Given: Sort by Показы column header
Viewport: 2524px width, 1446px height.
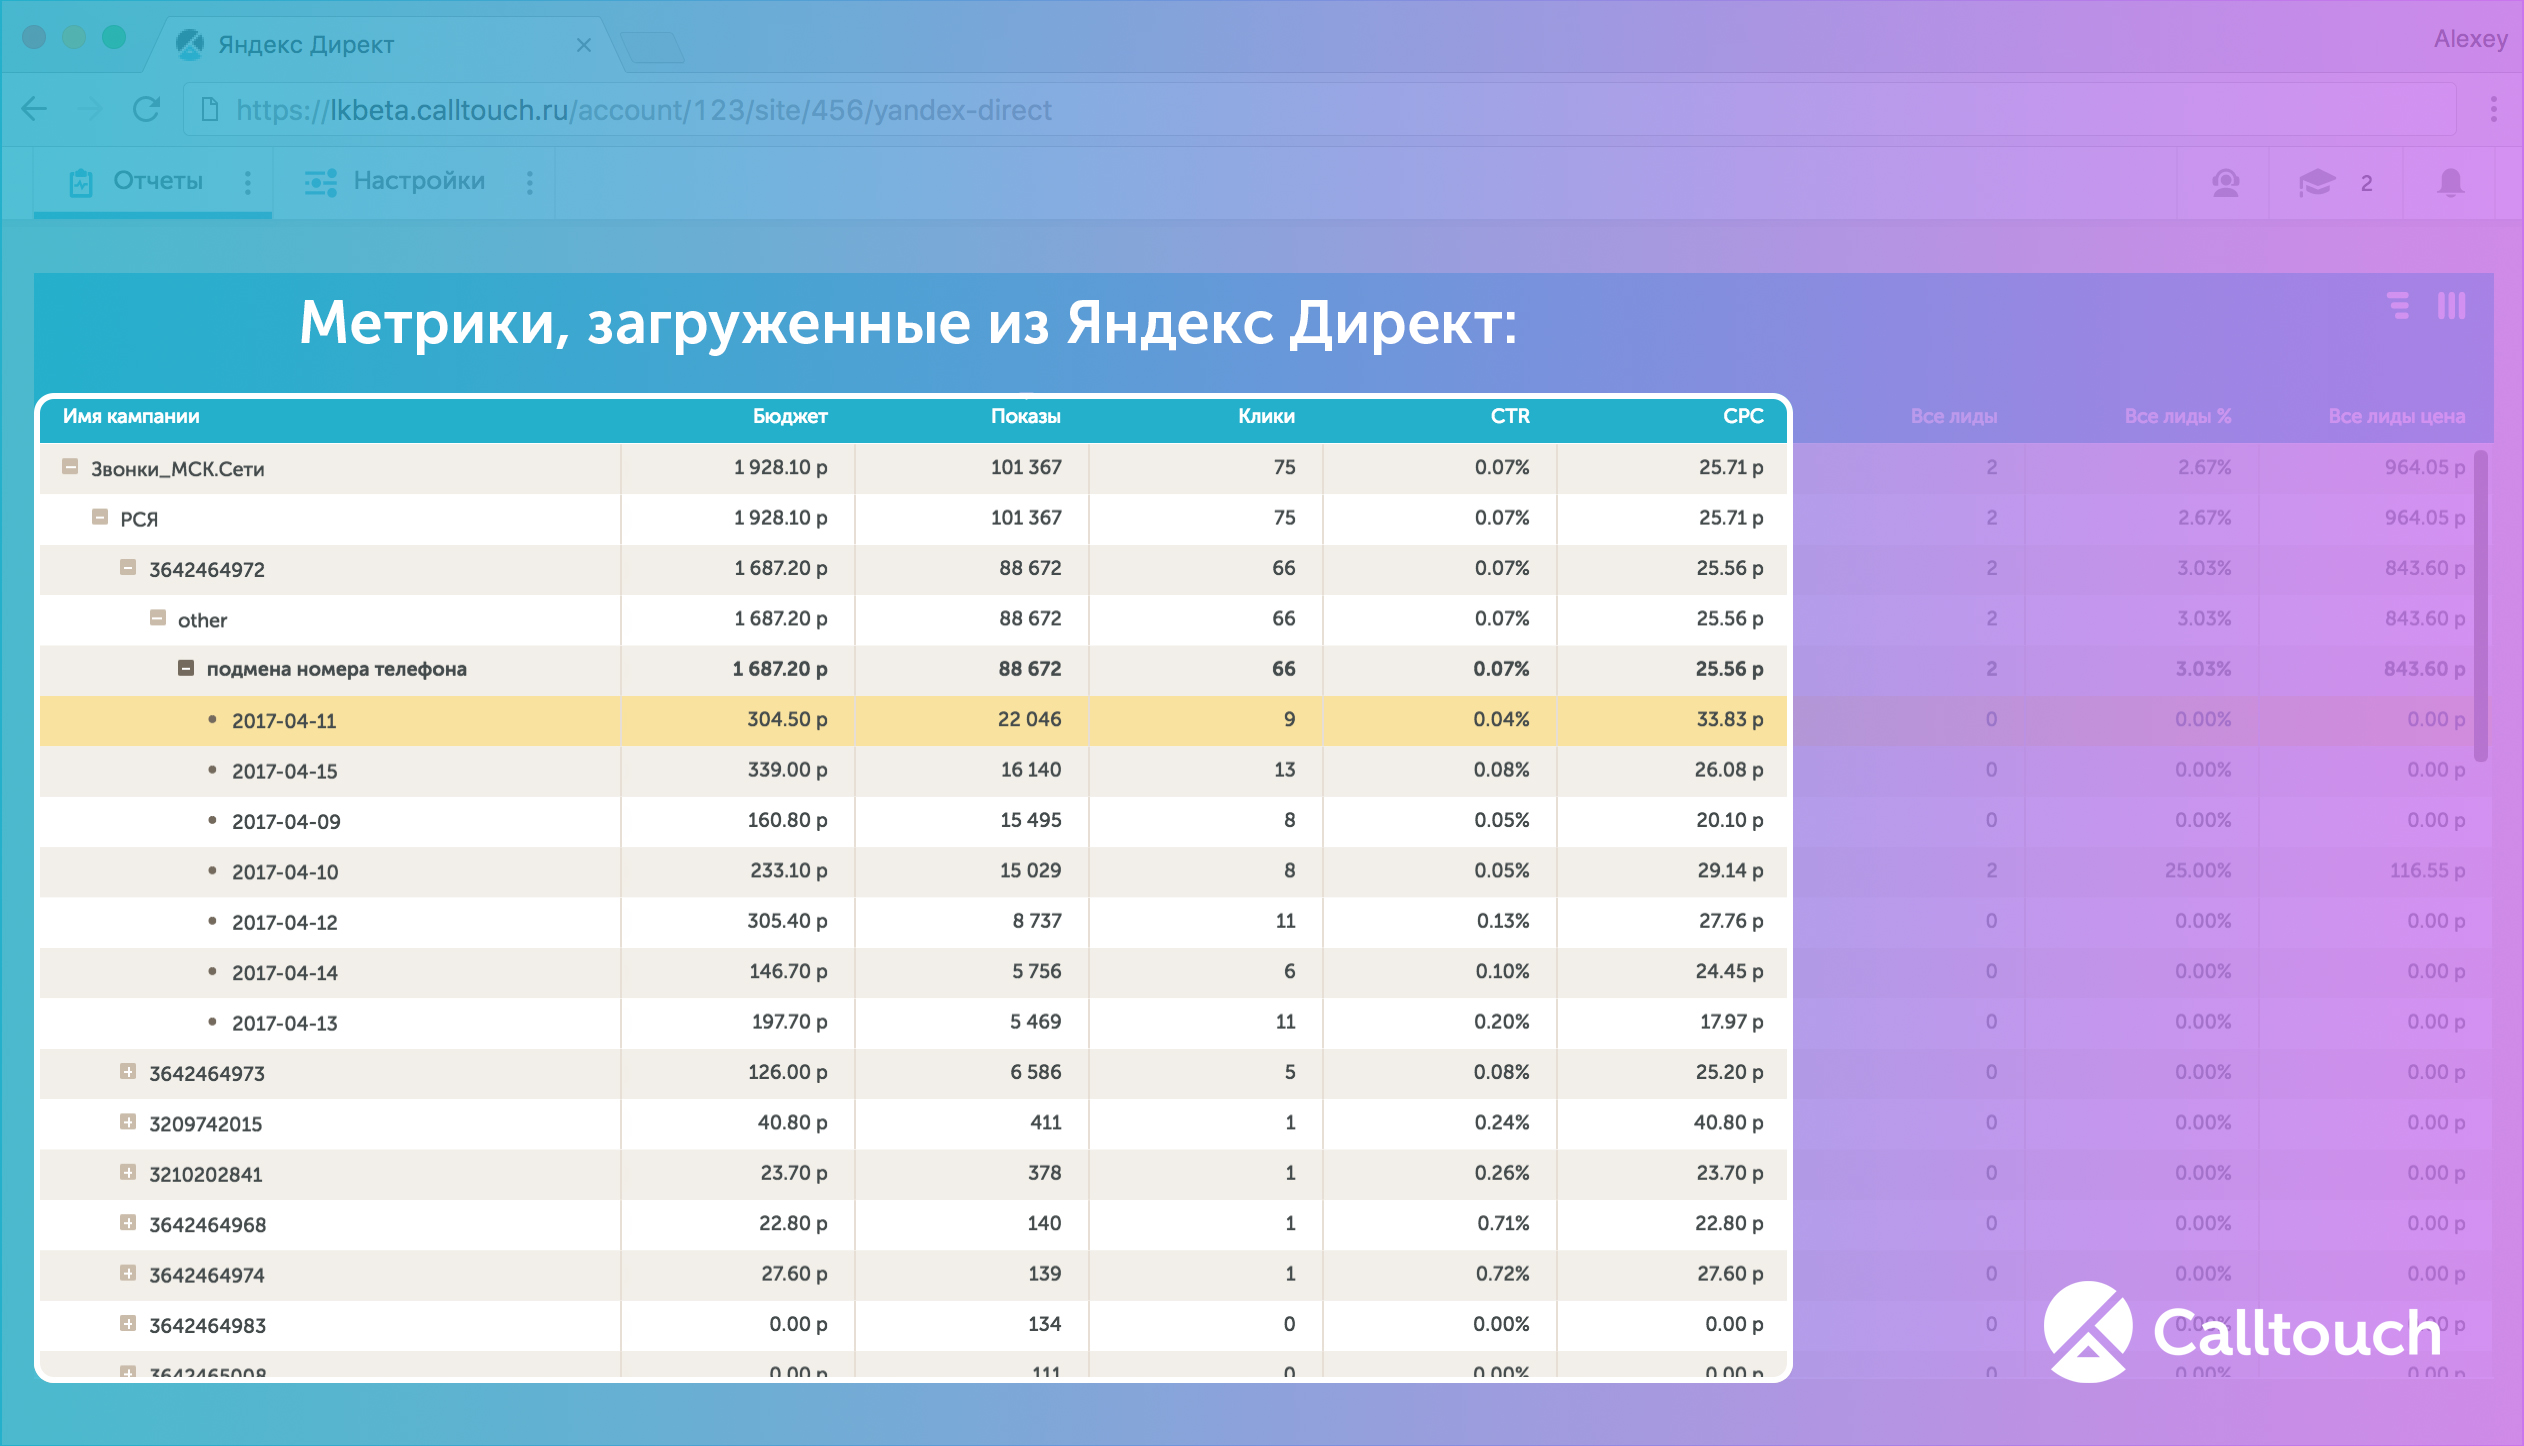Looking at the screenshot, I should [1026, 416].
